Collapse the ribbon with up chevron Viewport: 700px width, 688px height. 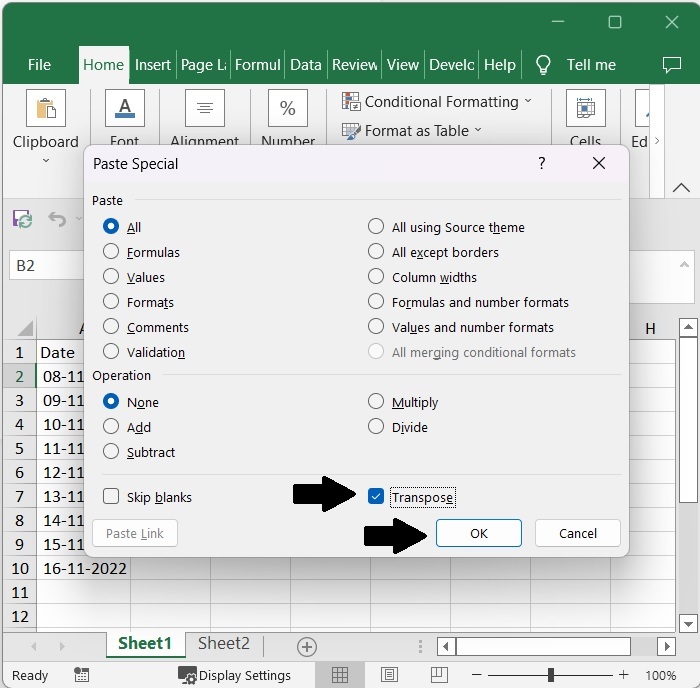click(x=681, y=188)
